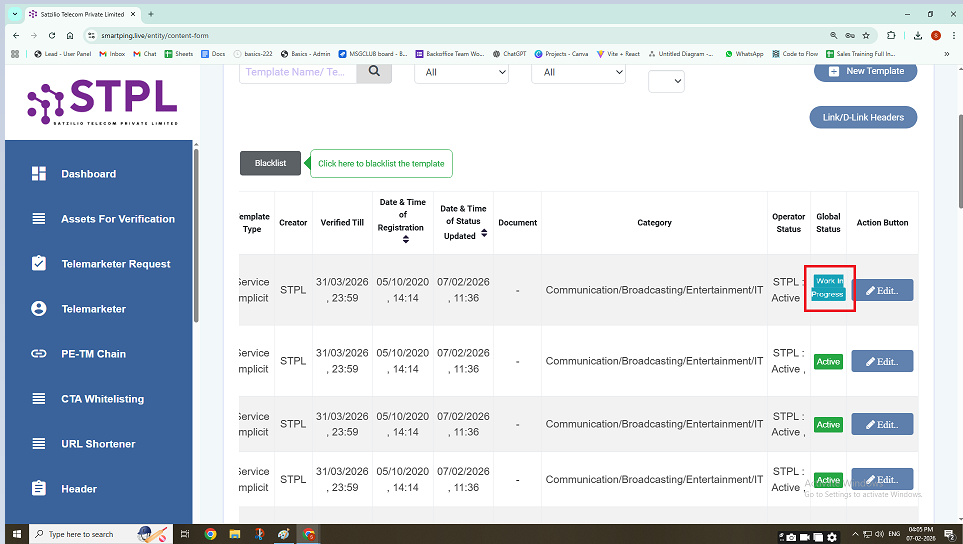The height and width of the screenshot is (544, 963).
Task: Open the URL Shortener page
Action: (x=98, y=444)
